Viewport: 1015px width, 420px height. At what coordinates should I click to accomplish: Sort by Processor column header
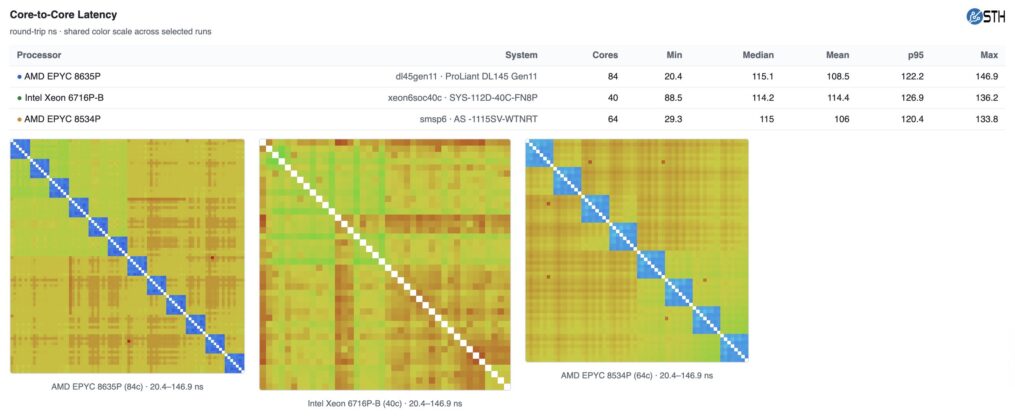click(39, 55)
